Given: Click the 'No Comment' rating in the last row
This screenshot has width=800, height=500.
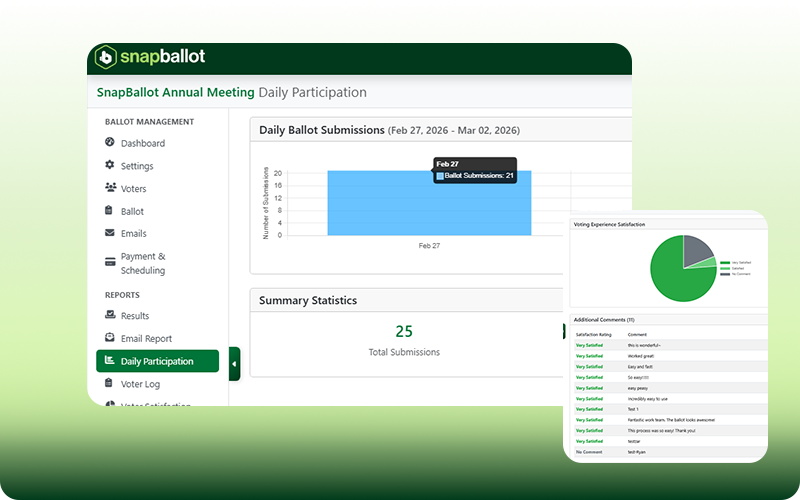Looking at the screenshot, I should tap(589, 452).
